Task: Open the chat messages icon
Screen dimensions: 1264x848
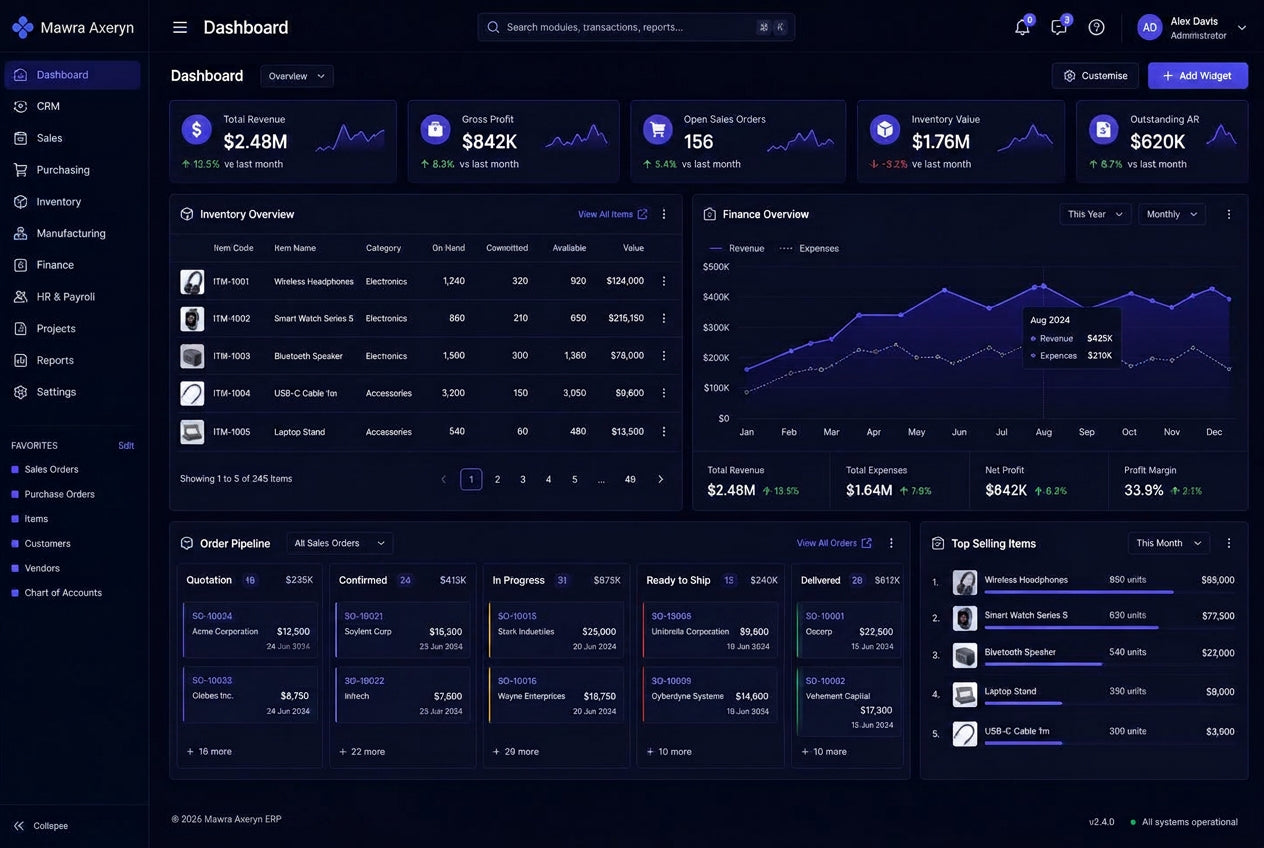Action: pyautogui.click(x=1059, y=27)
